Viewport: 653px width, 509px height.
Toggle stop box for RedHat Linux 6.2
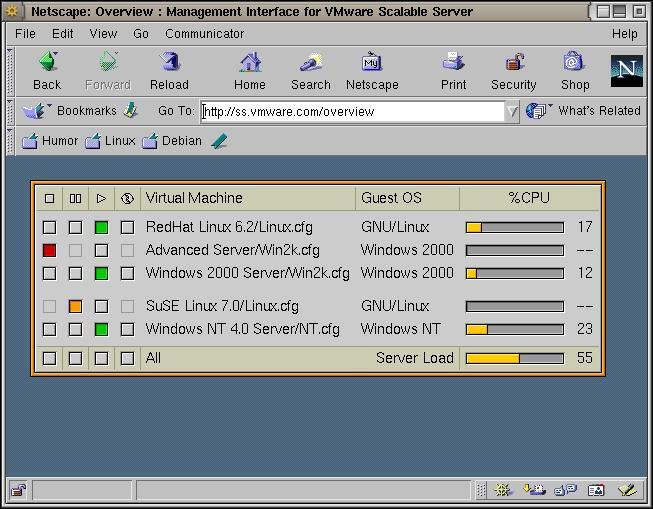point(49,227)
